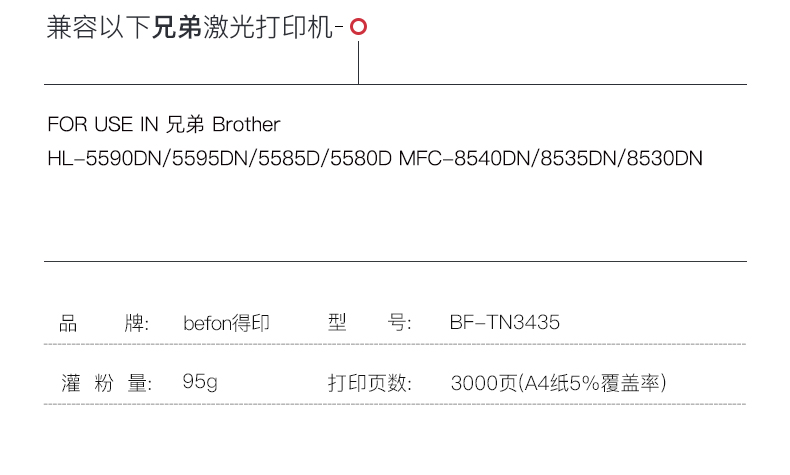Click the FOR USE IN 兄弟 Brother text
This screenshot has width=790, height=475.
(164, 124)
